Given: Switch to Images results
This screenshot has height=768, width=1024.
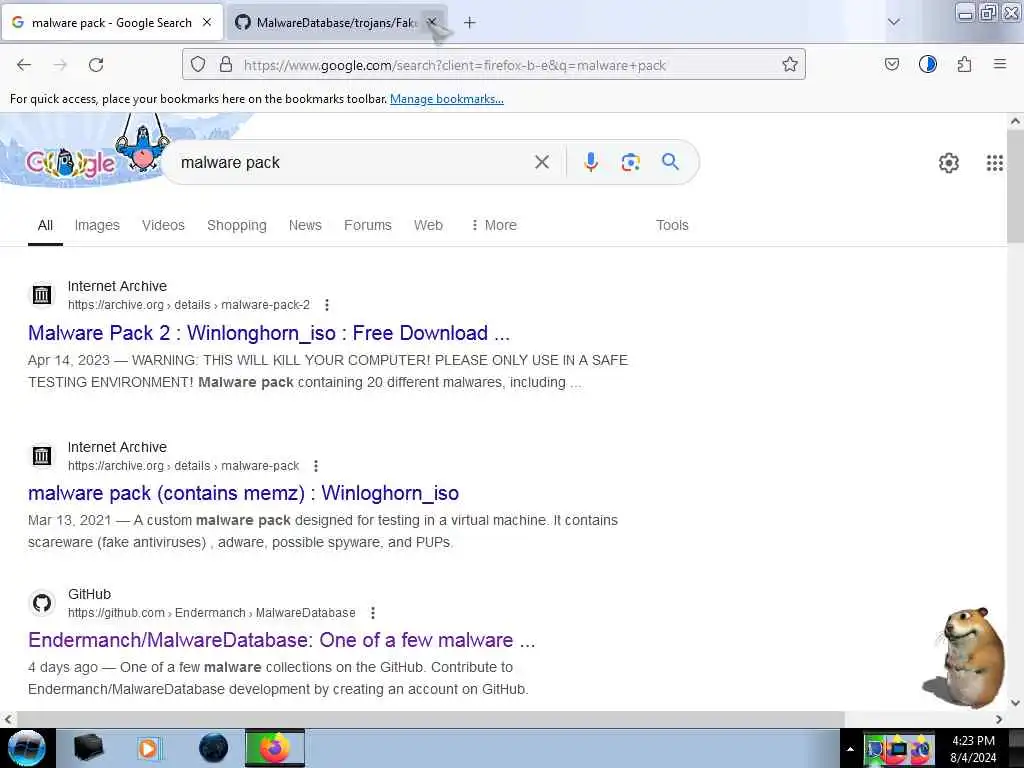Looking at the screenshot, I should [x=97, y=225].
